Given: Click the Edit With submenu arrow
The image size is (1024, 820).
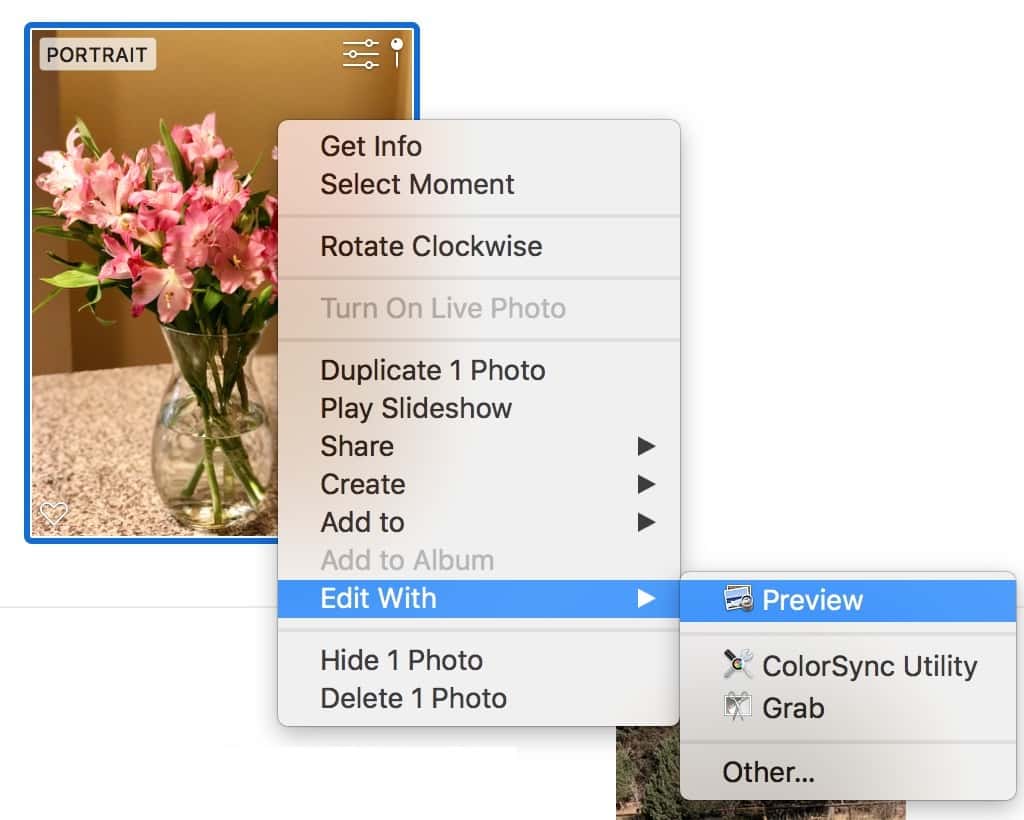Looking at the screenshot, I should [x=646, y=598].
